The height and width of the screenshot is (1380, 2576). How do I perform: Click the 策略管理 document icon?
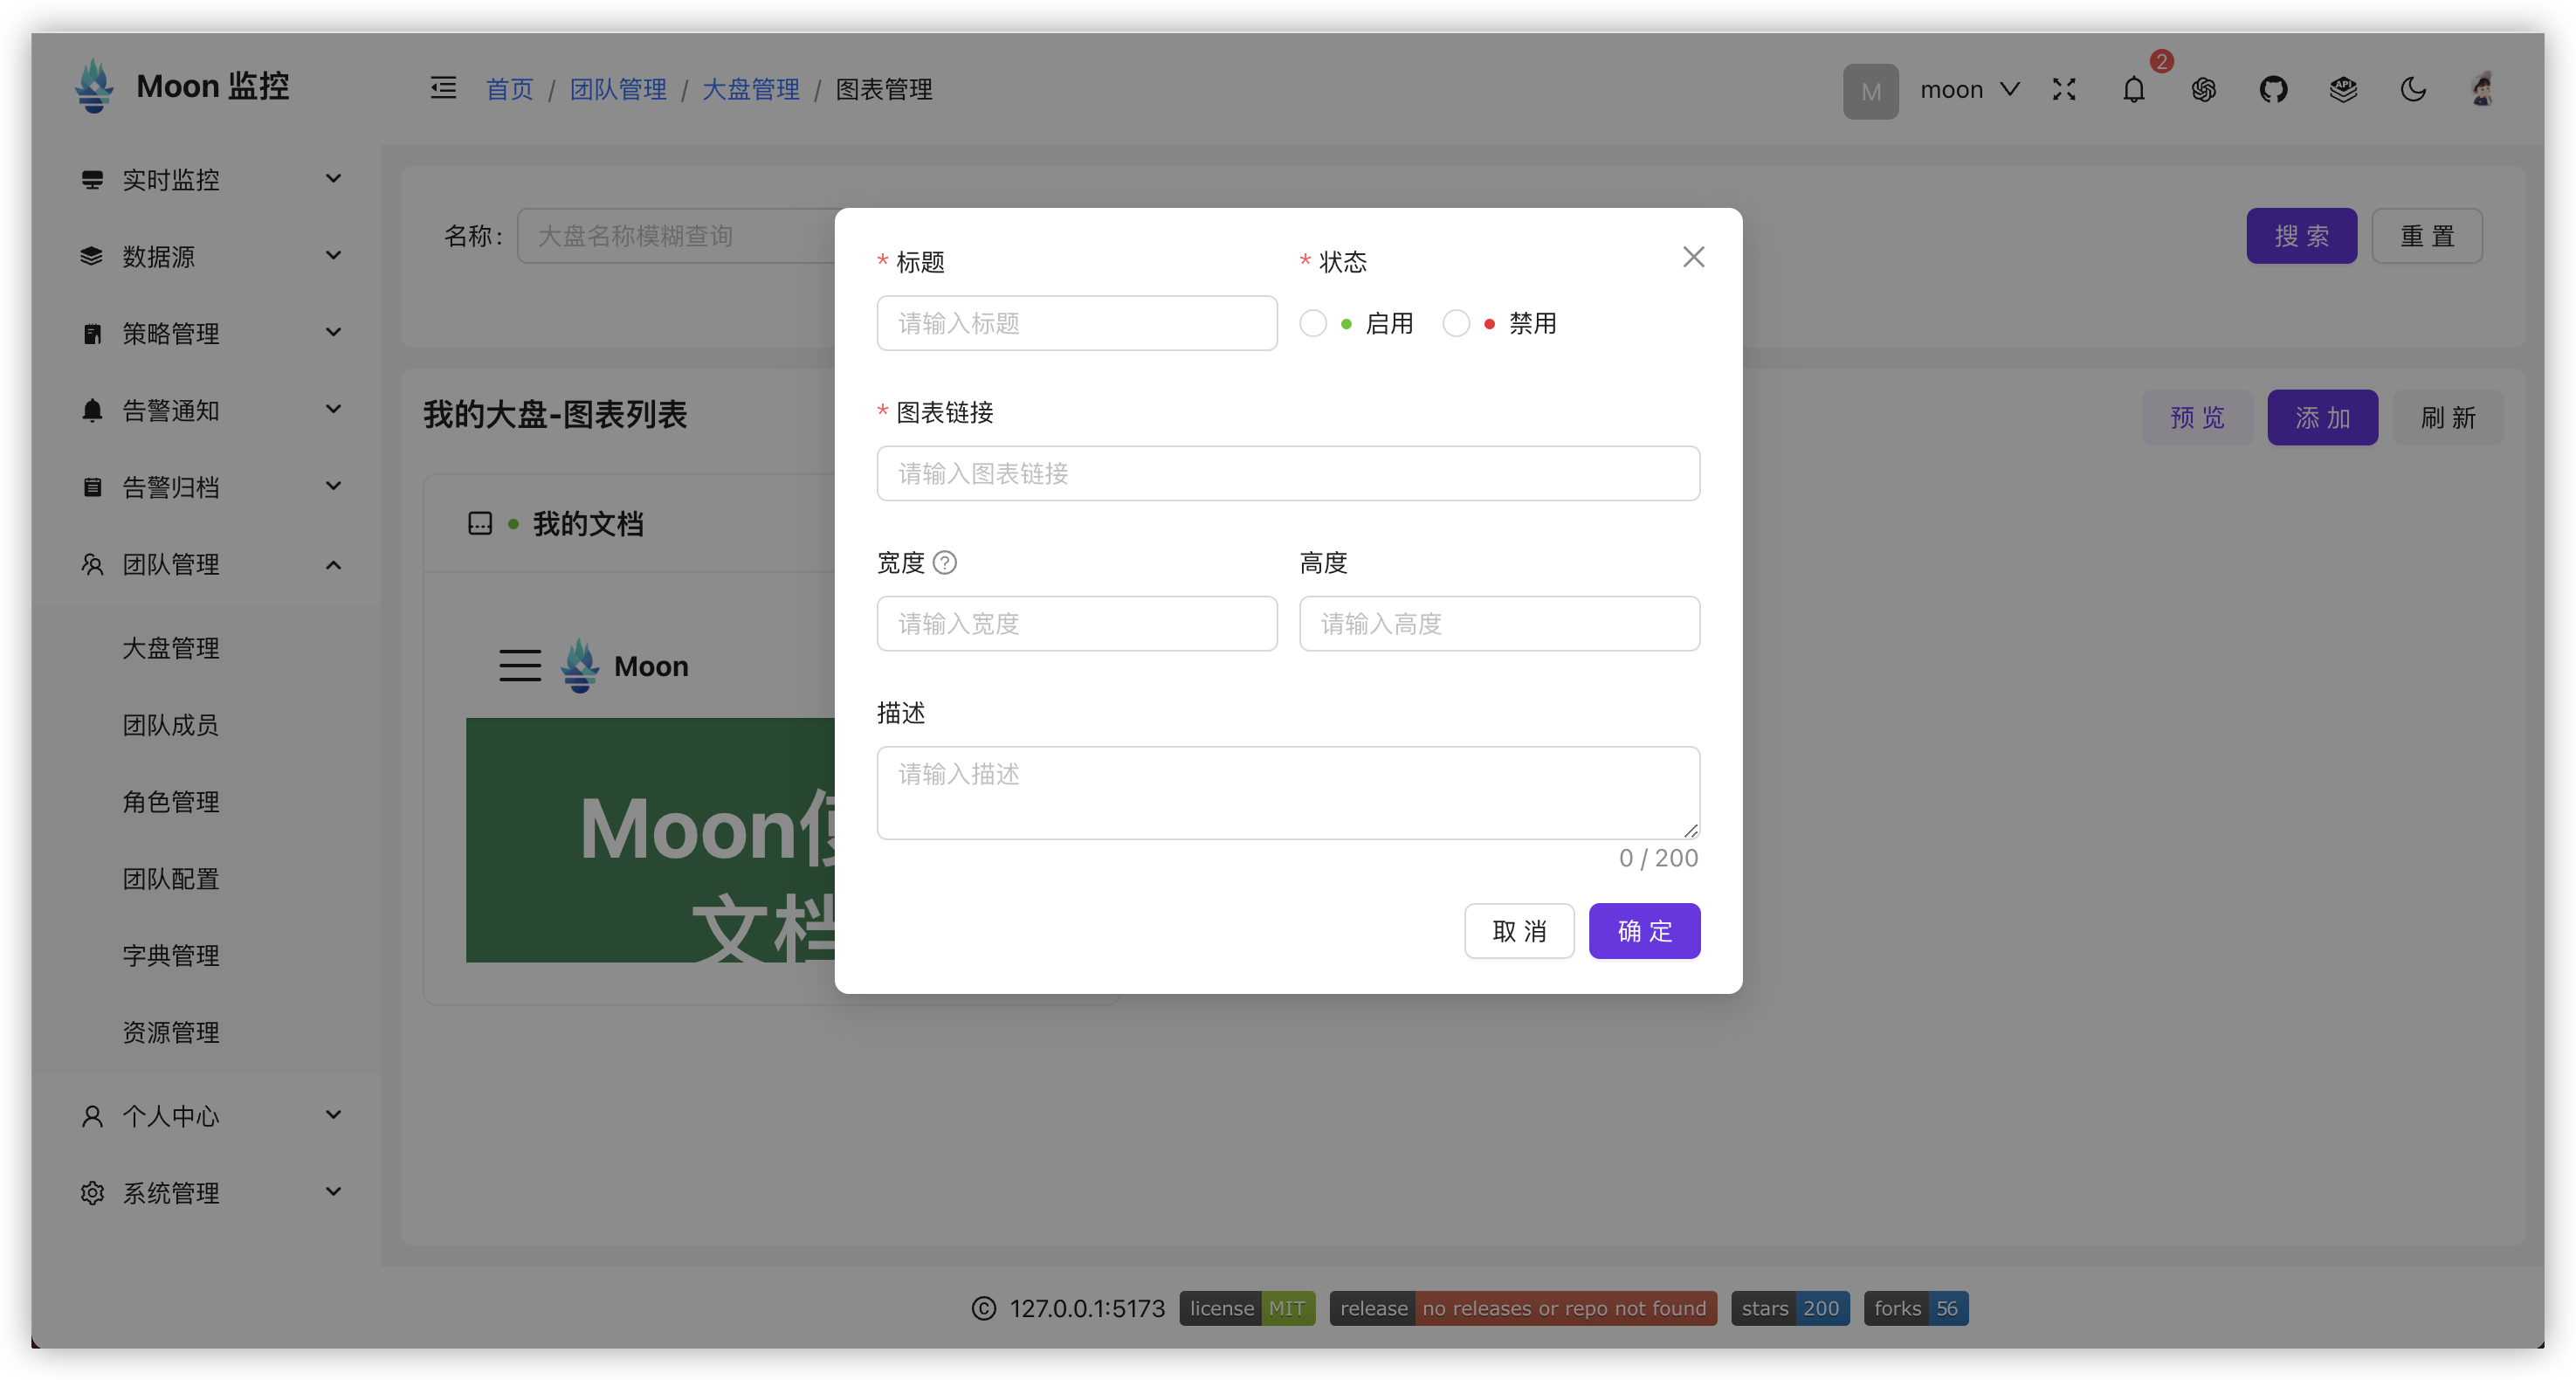(x=92, y=334)
